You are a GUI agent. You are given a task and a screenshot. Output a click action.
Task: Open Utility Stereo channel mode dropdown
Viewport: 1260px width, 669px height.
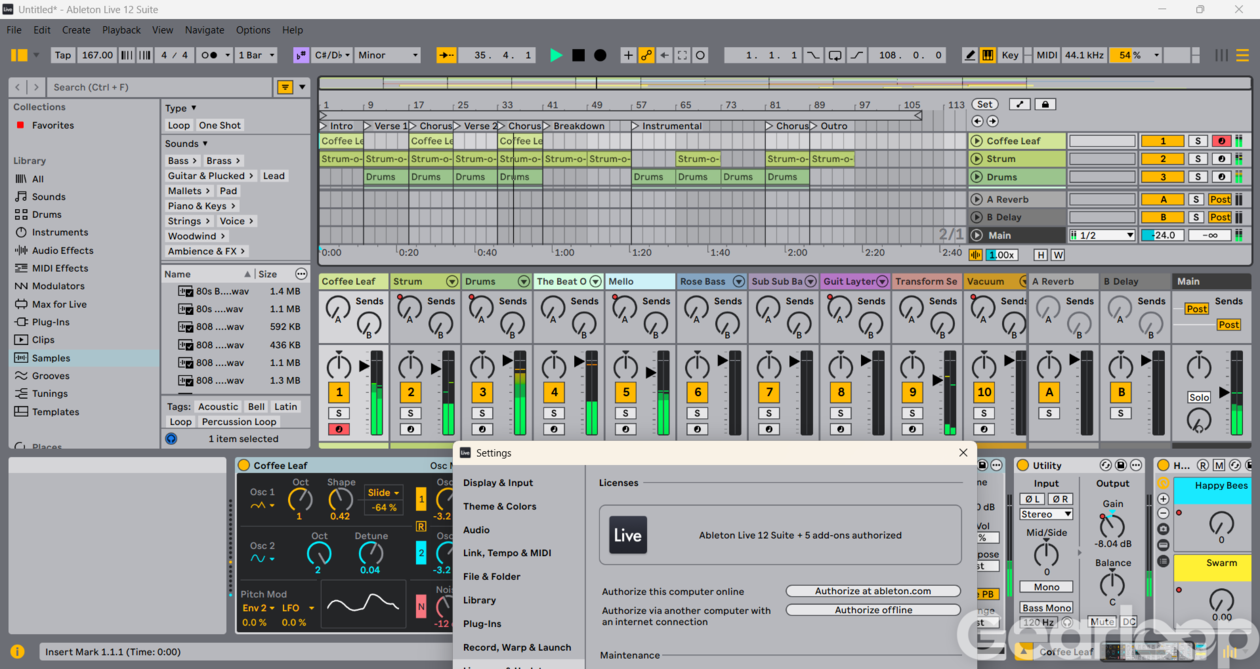point(1046,514)
